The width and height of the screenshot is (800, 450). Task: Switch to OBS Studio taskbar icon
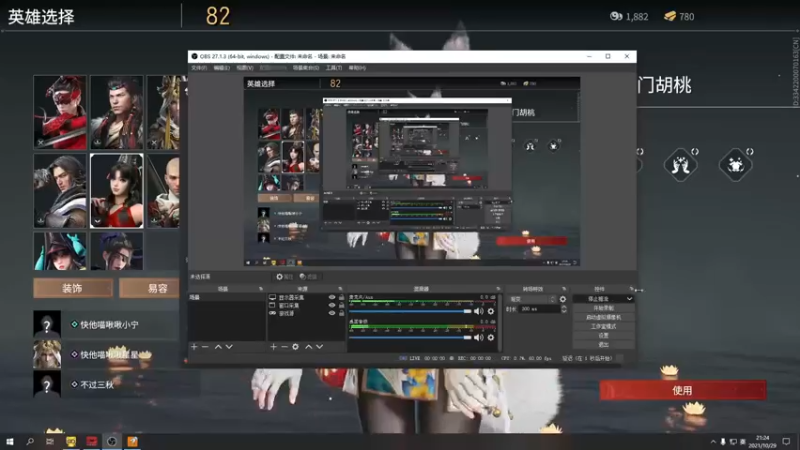tap(112, 441)
